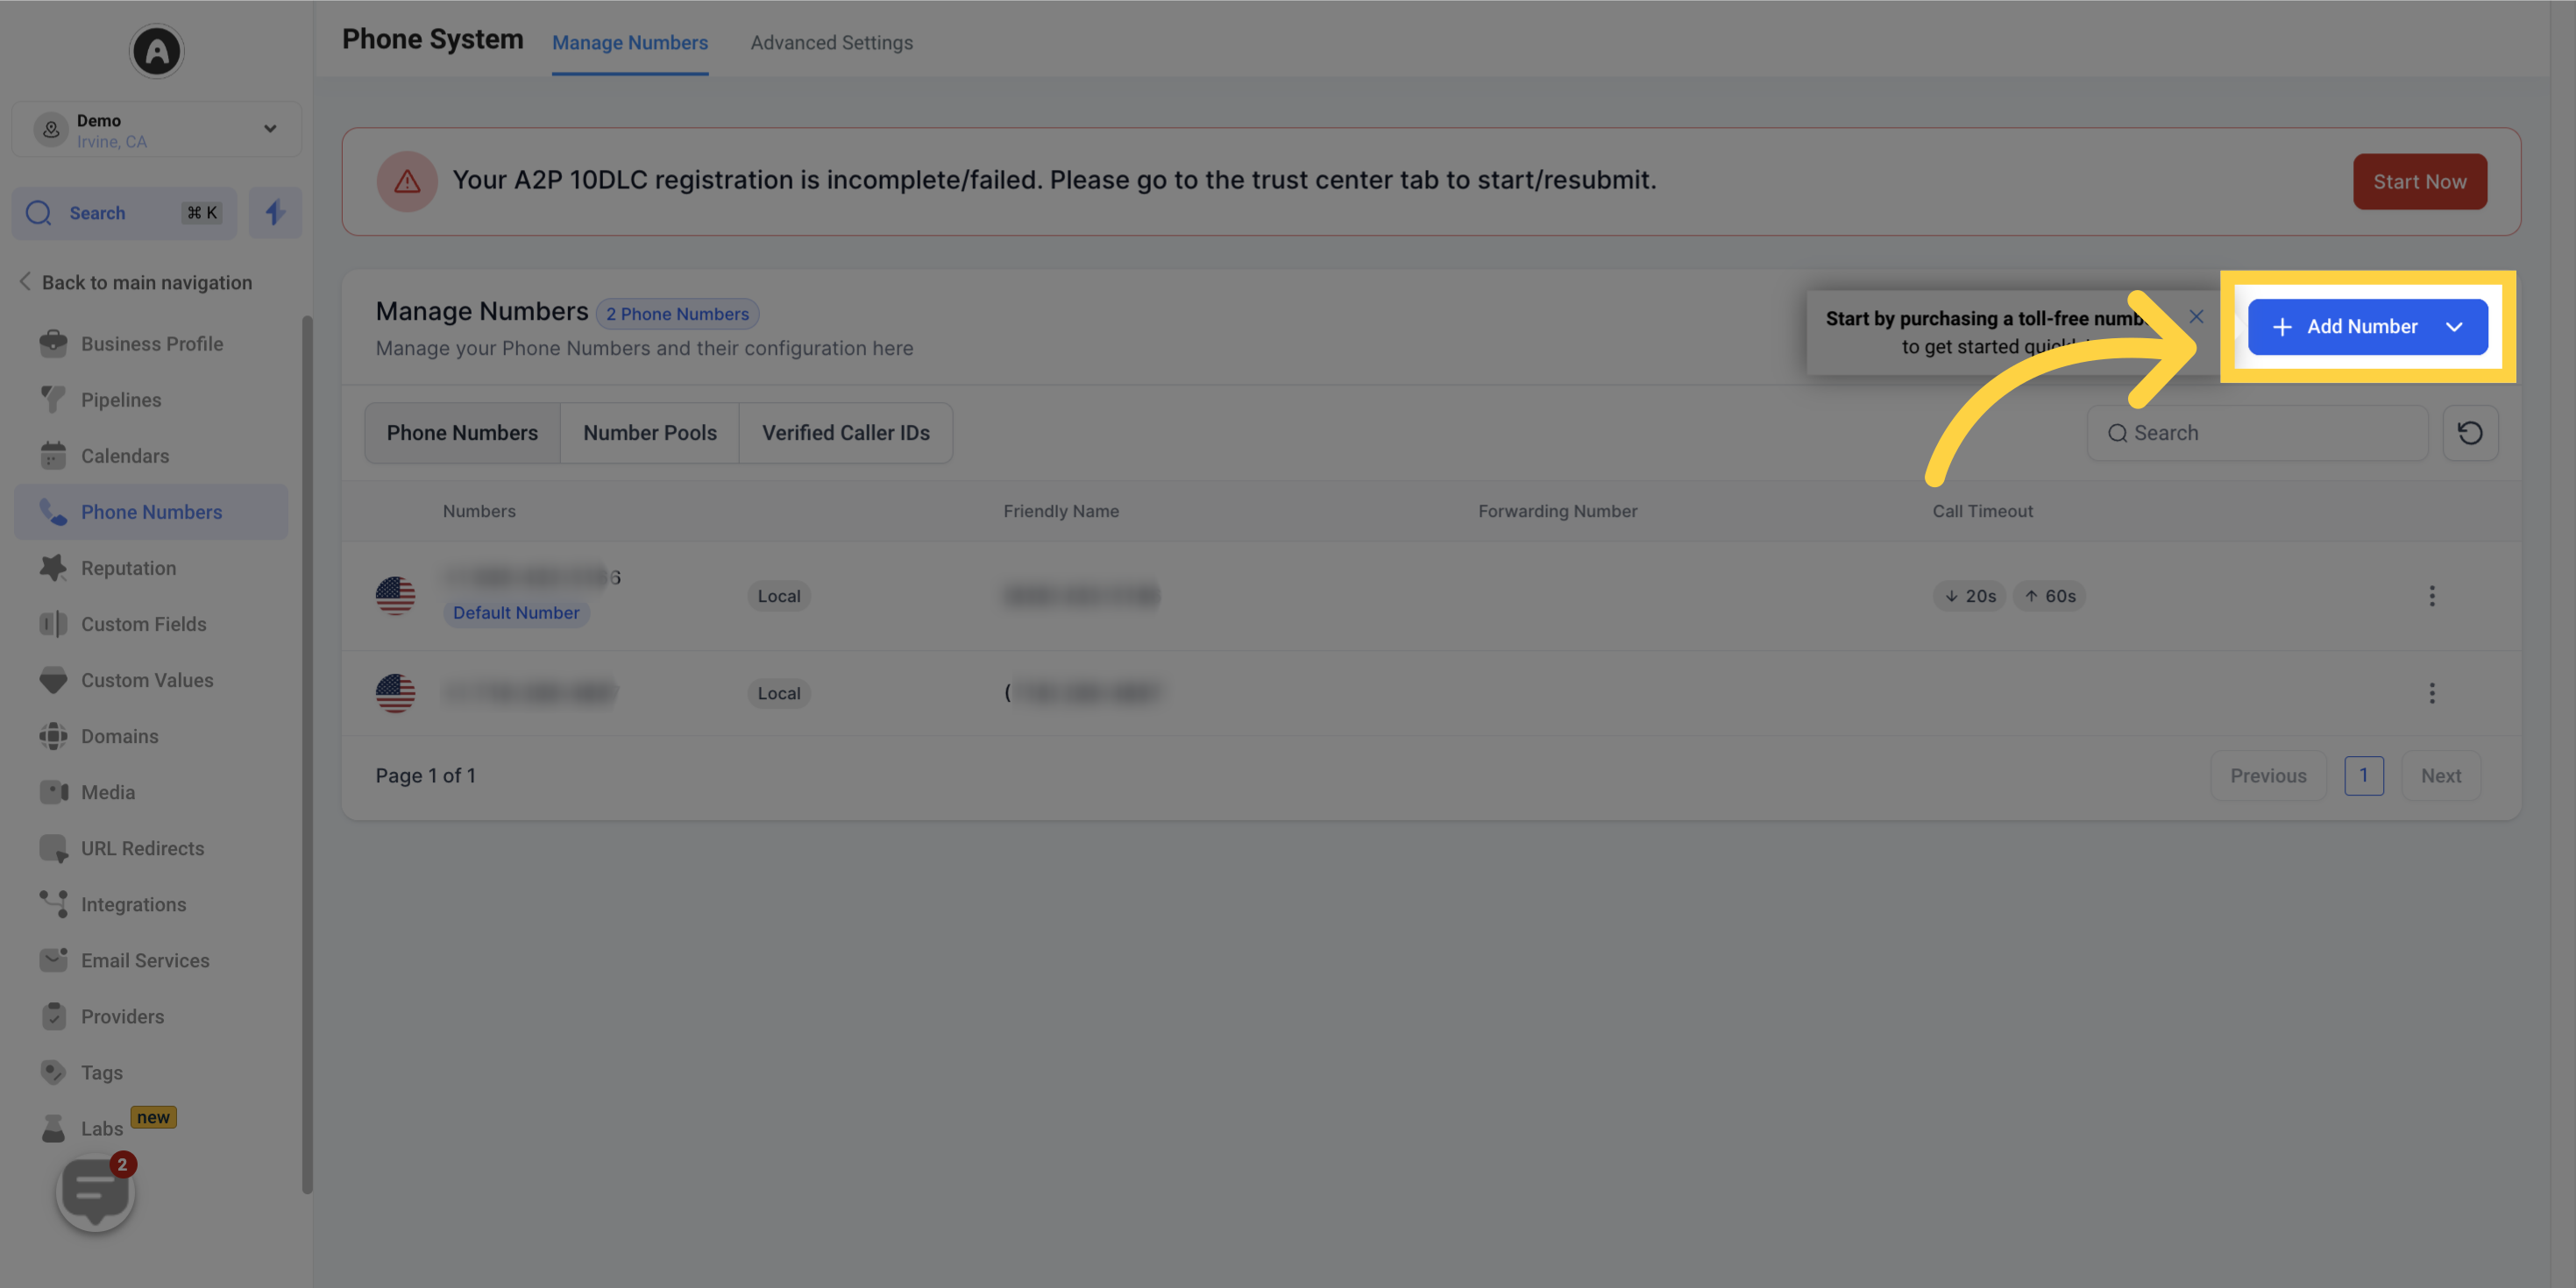Click the URL Redirects icon
This screenshot has width=2576, height=1288.
click(53, 848)
